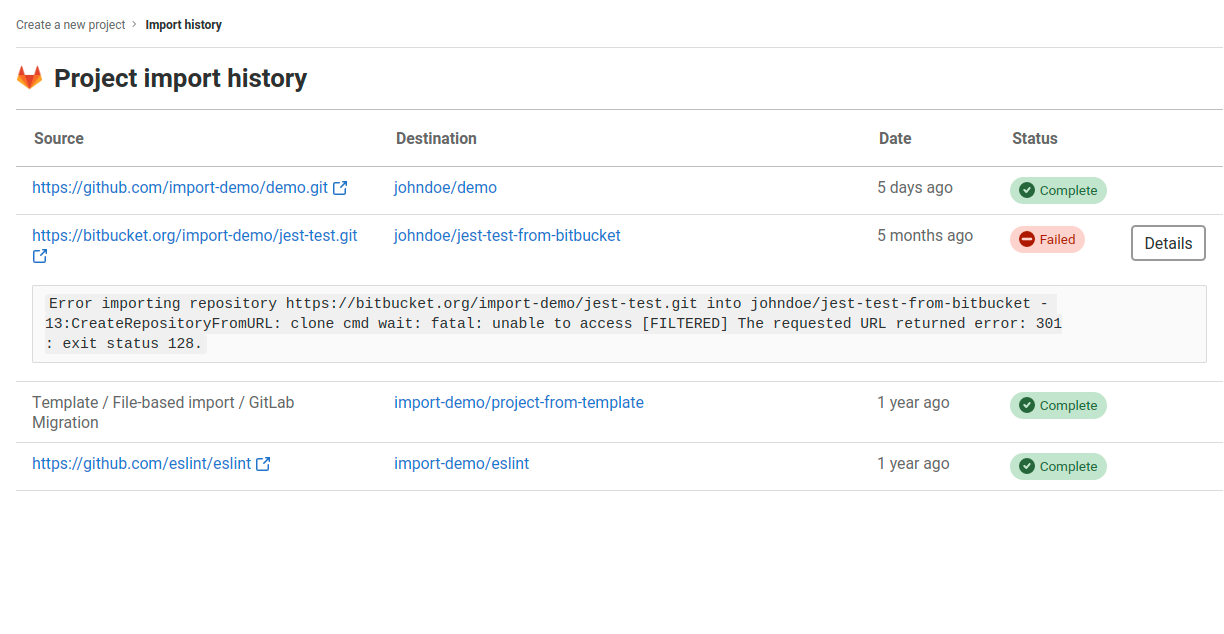Click the Failed status badge
The height and width of the screenshot is (634, 1224).
[x=1047, y=239]
